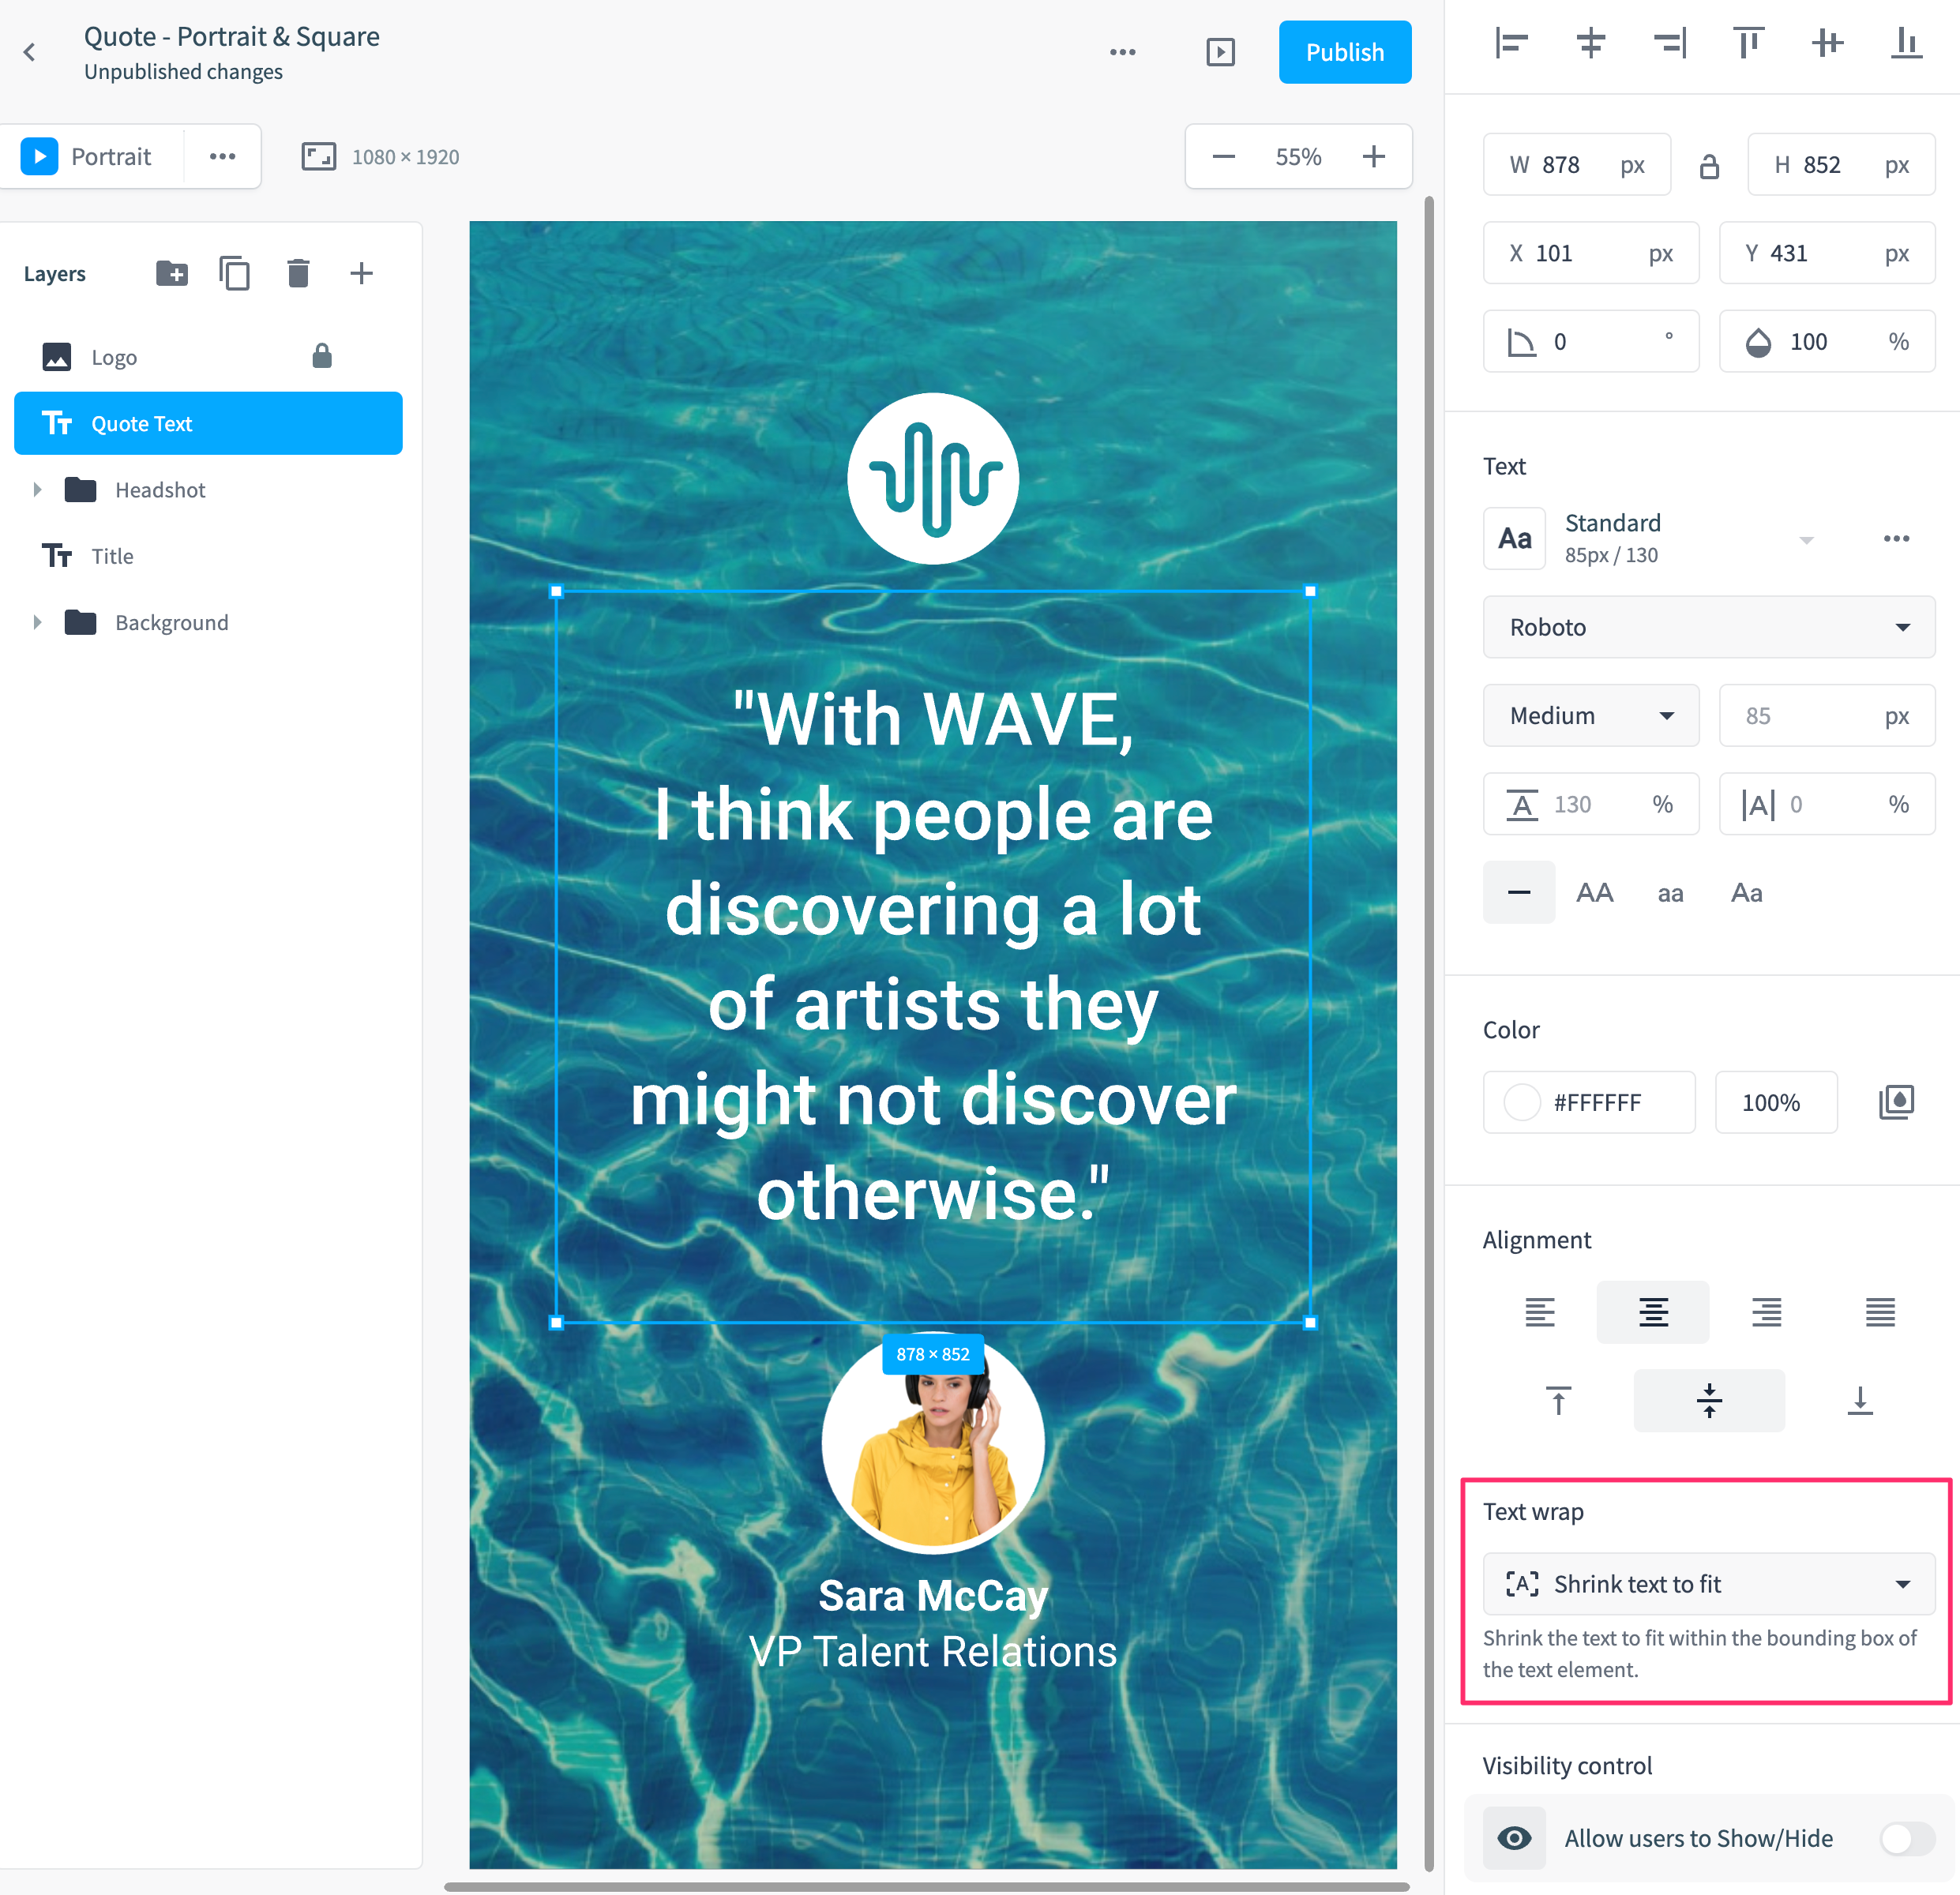Zoom out with the minus button
Screen dimensions: 1960x1895
[1223, 156]
